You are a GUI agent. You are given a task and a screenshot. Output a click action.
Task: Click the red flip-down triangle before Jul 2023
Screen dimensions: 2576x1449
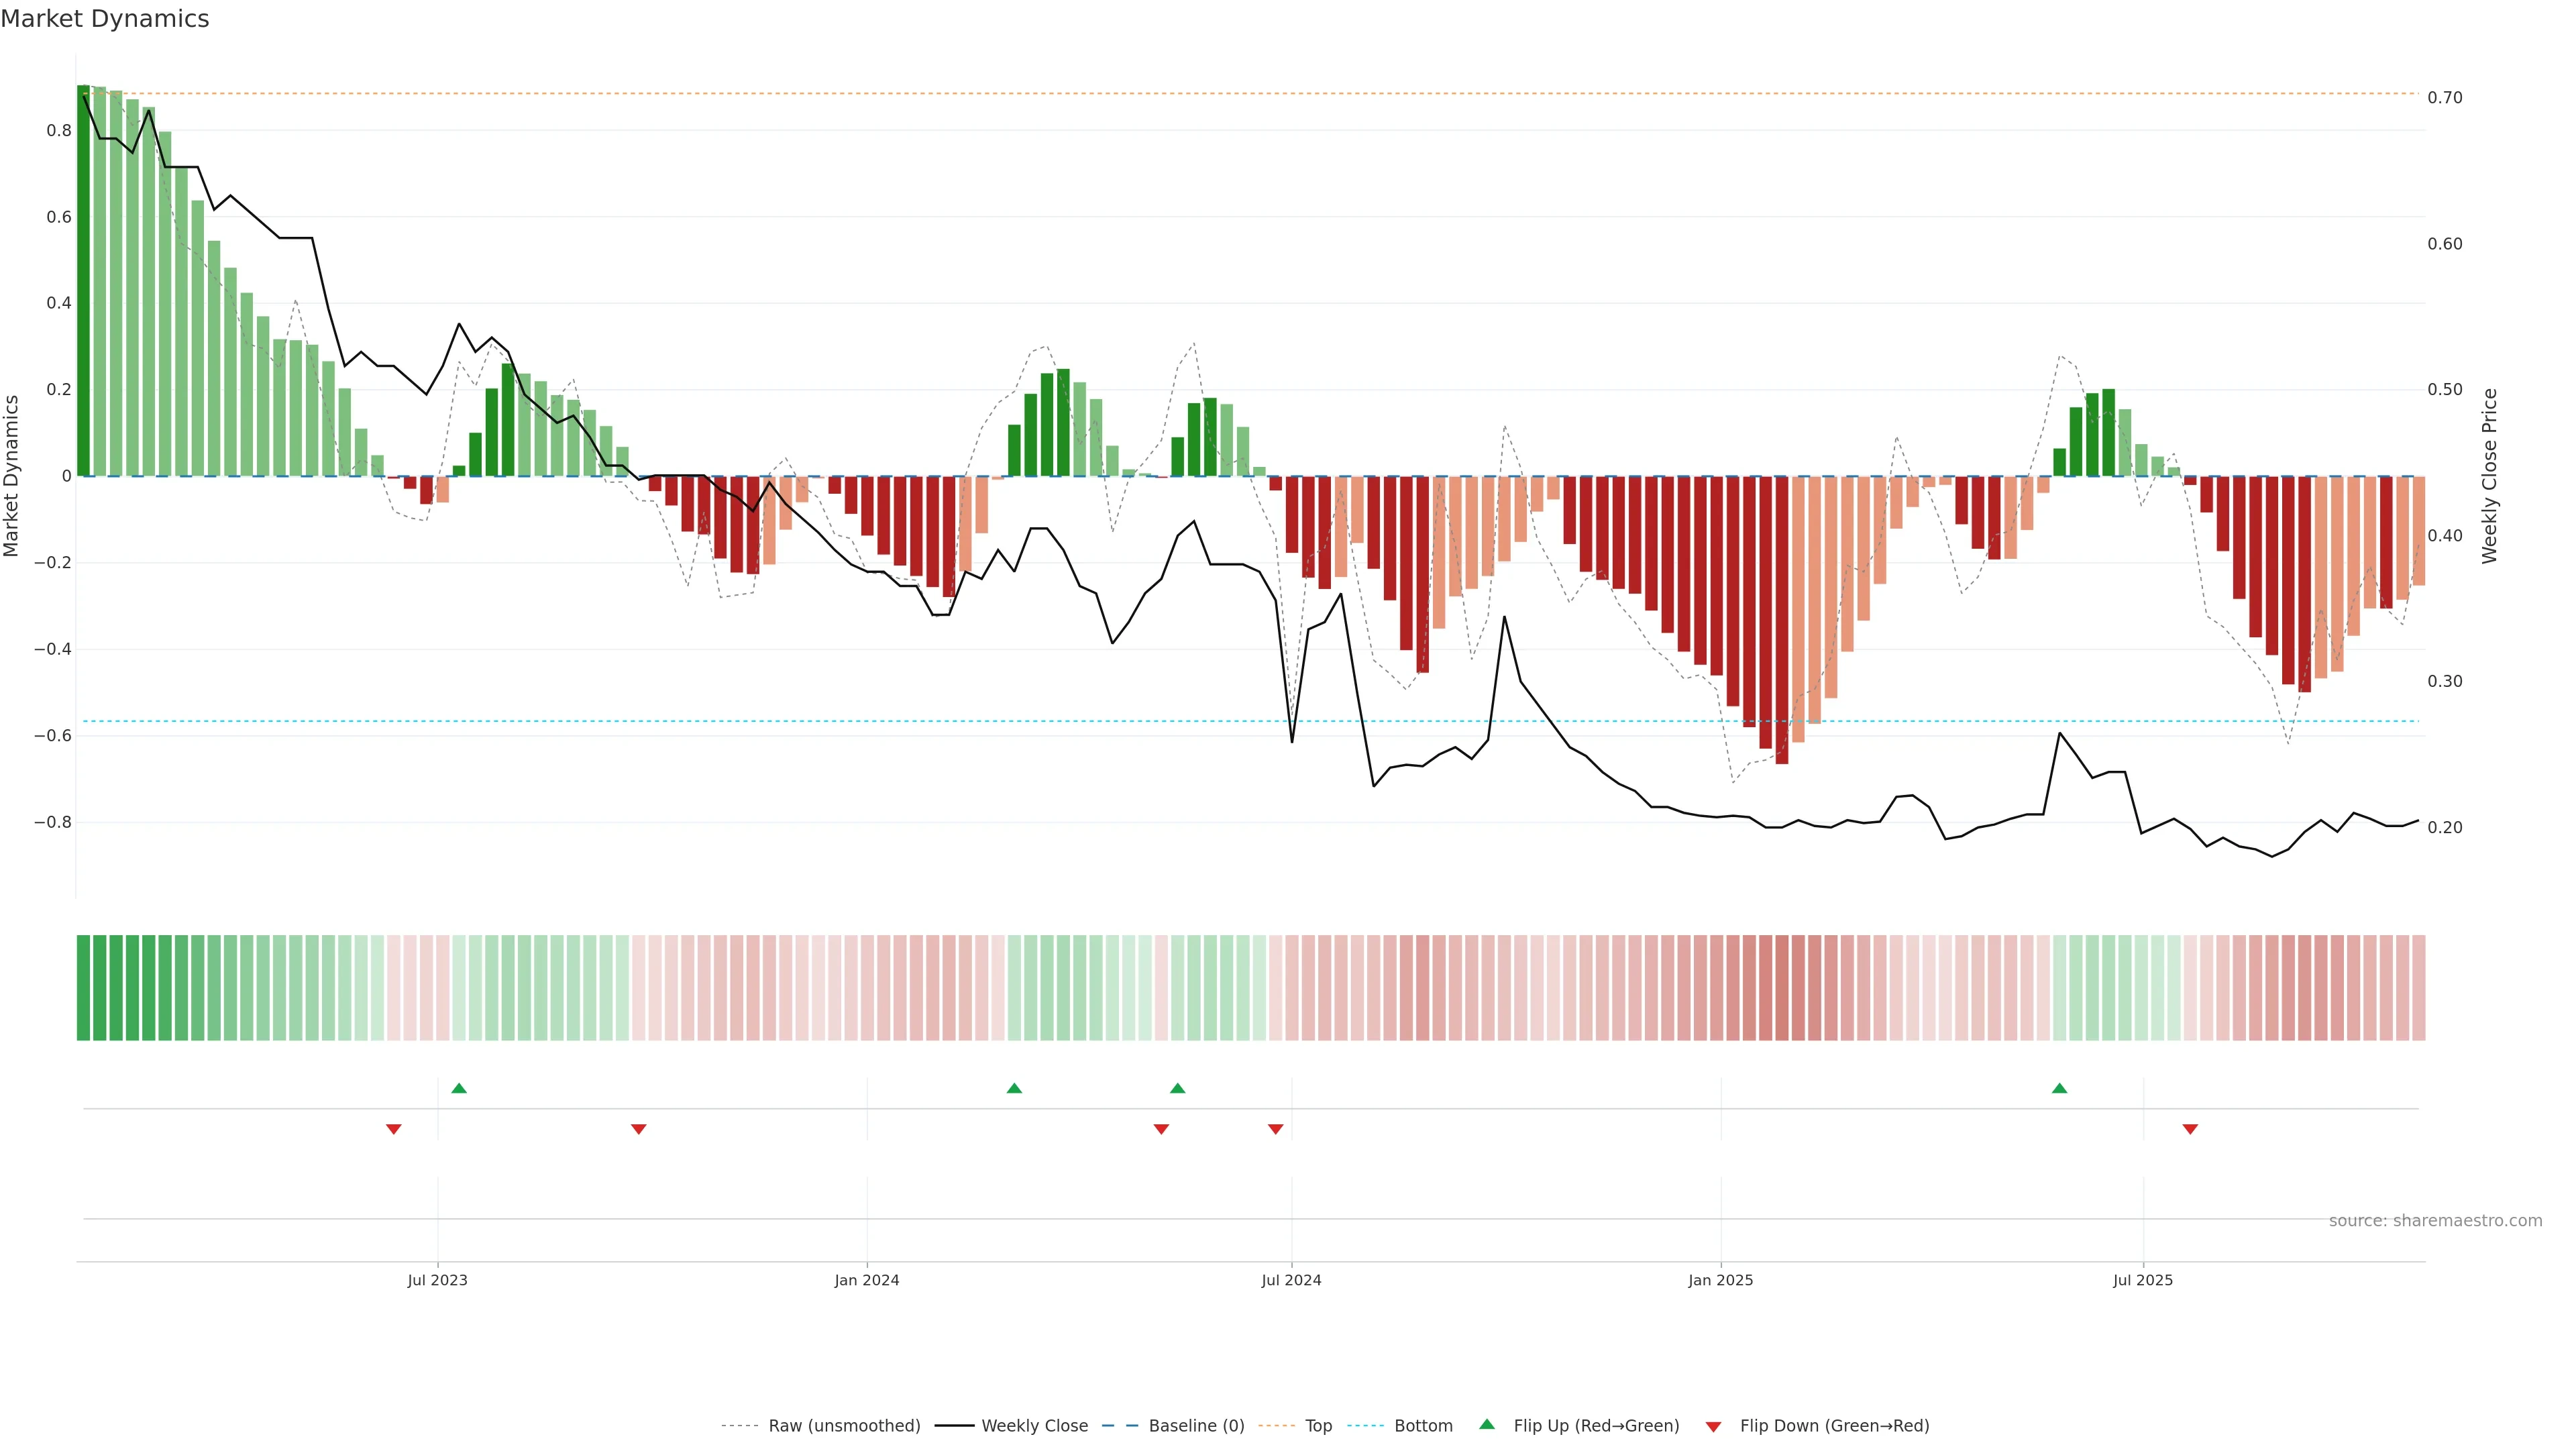pyautogui.click(x=394, y=1129)
